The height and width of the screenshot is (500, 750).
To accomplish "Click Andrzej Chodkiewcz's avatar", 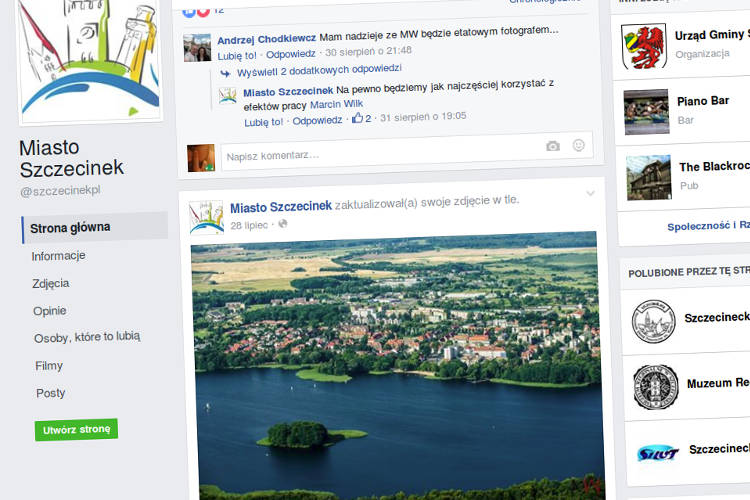I will pyautogui.click(x=197, y=48).
